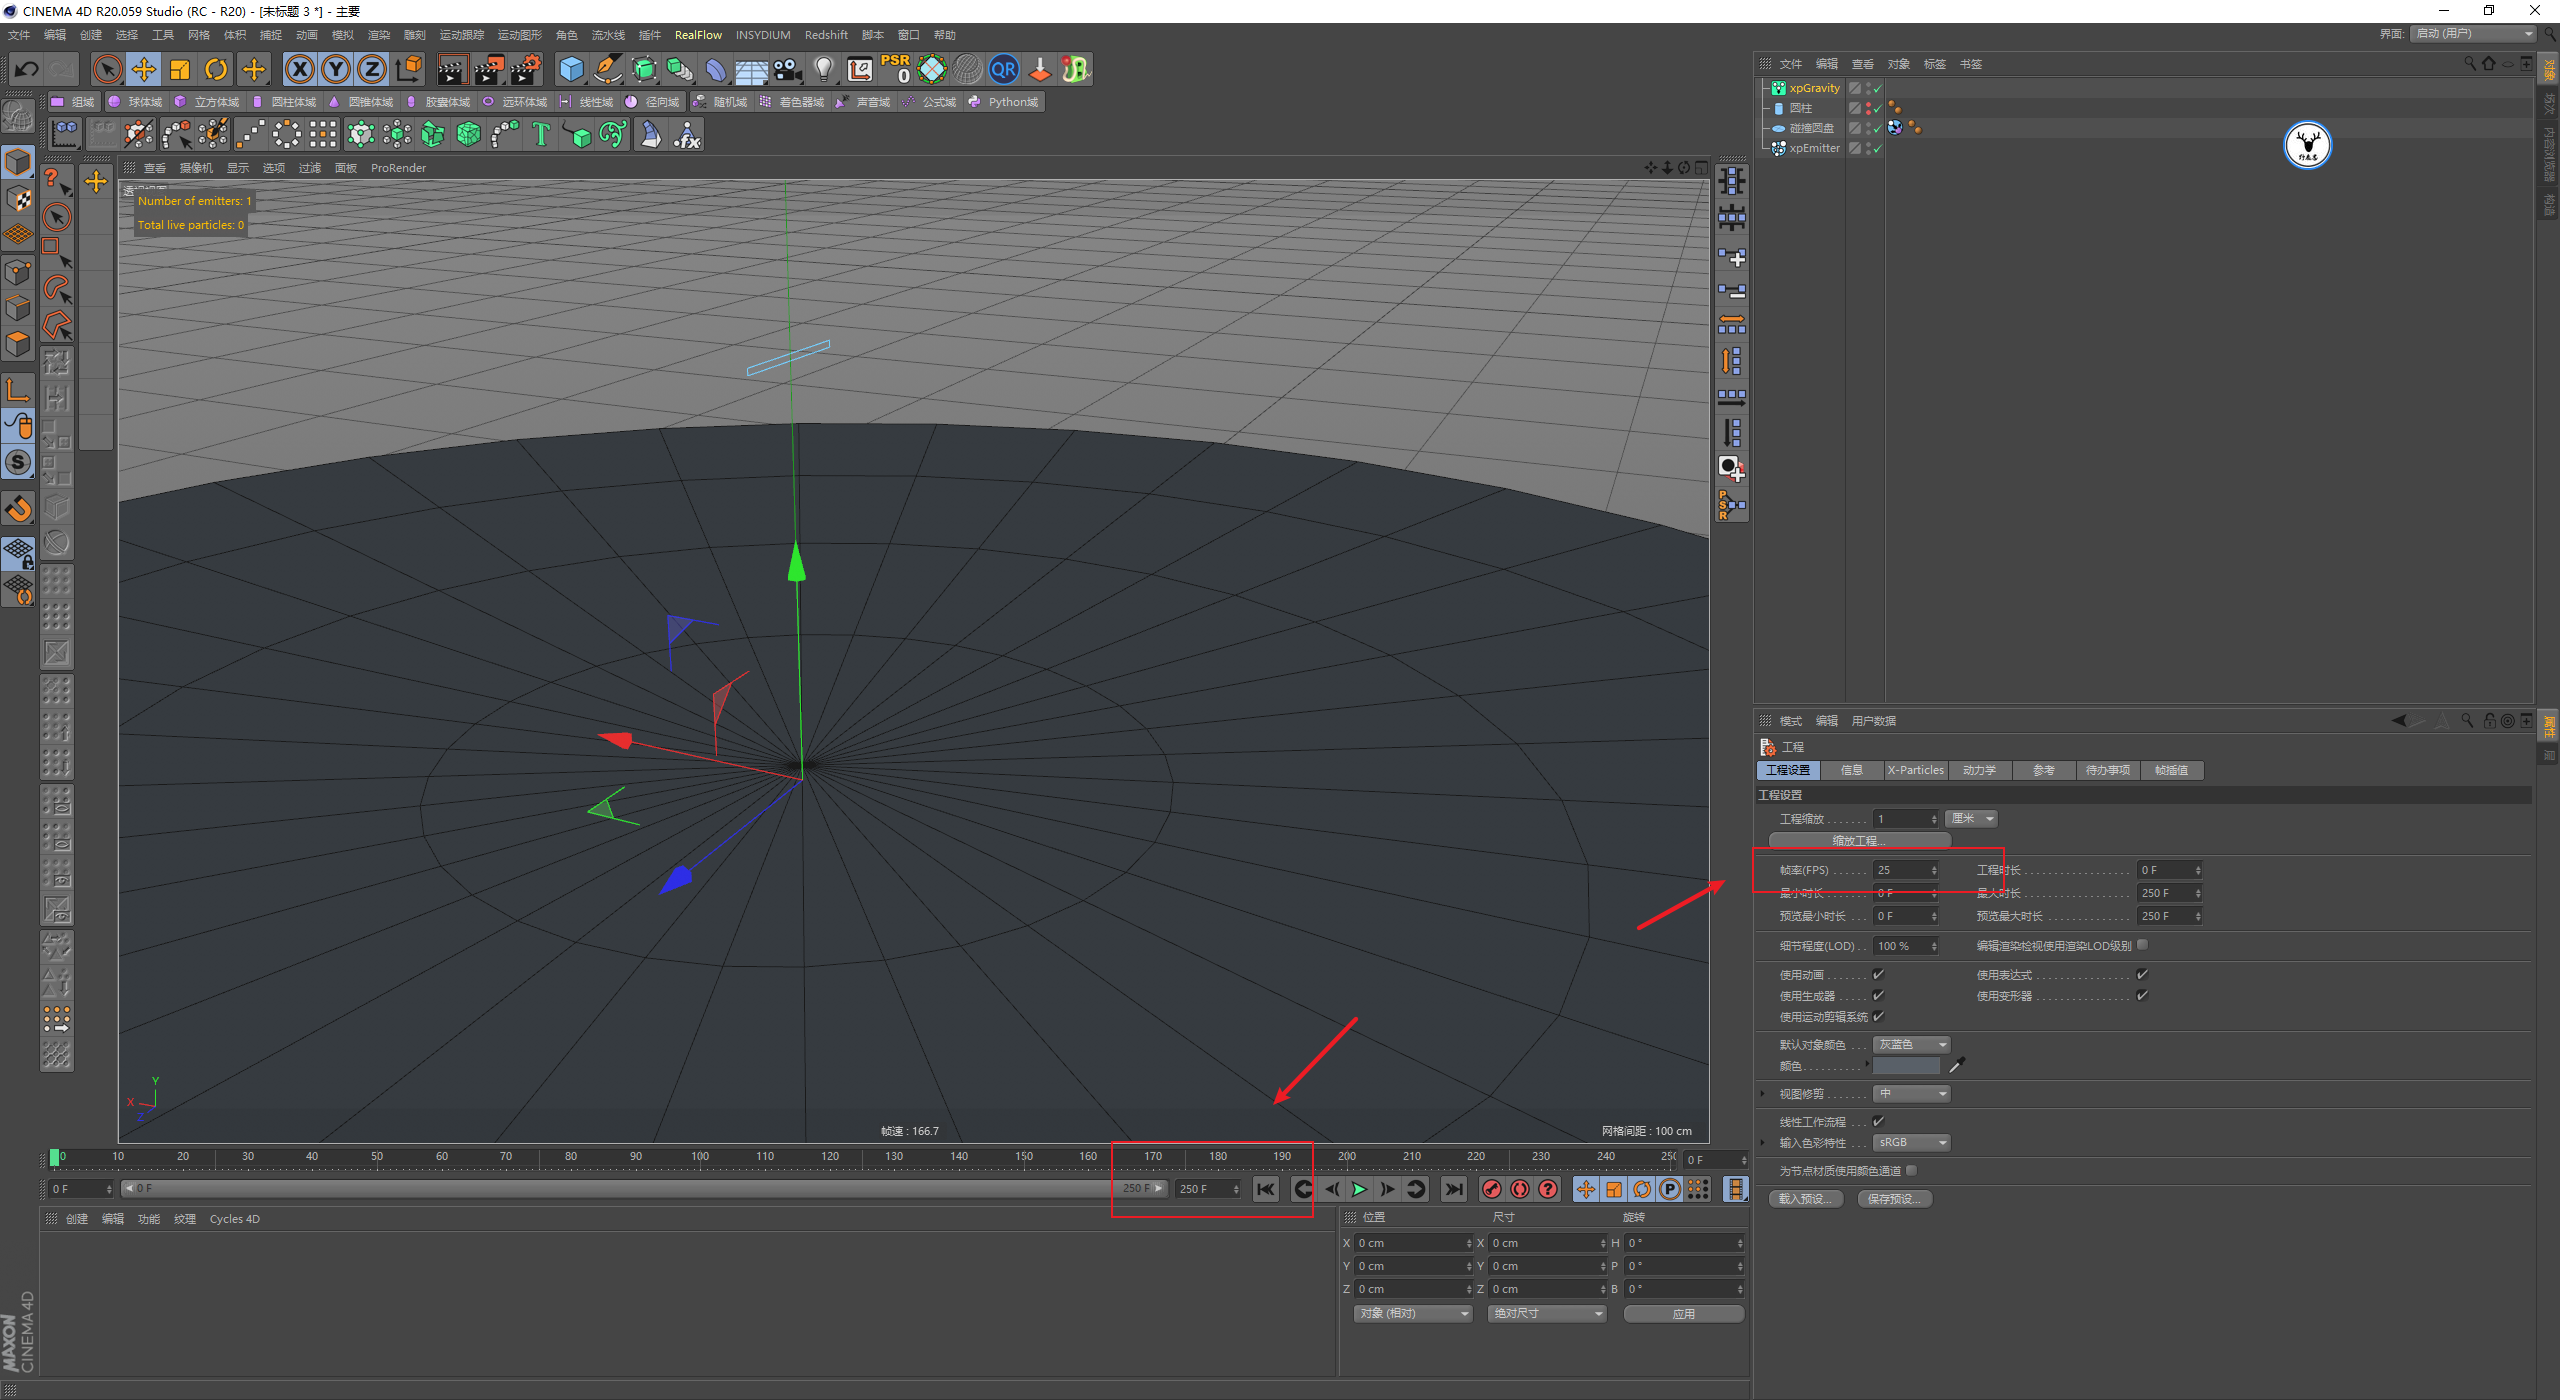This screenshot has height=1400, width=2560.
Task: Select the Rotate tool icon
Action: pos(216,69)
